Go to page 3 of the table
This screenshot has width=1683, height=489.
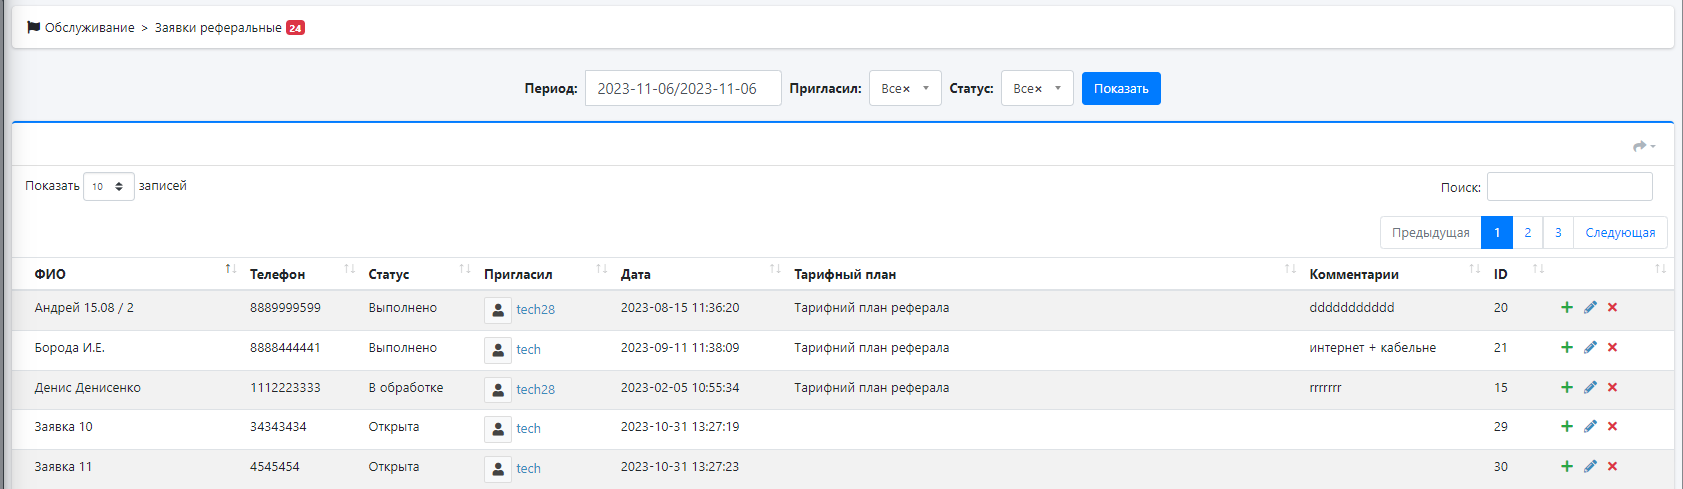1557,233
